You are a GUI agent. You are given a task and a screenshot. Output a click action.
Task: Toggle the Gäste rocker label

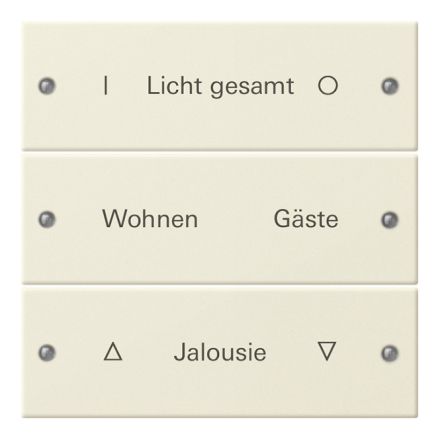point(306,218)
